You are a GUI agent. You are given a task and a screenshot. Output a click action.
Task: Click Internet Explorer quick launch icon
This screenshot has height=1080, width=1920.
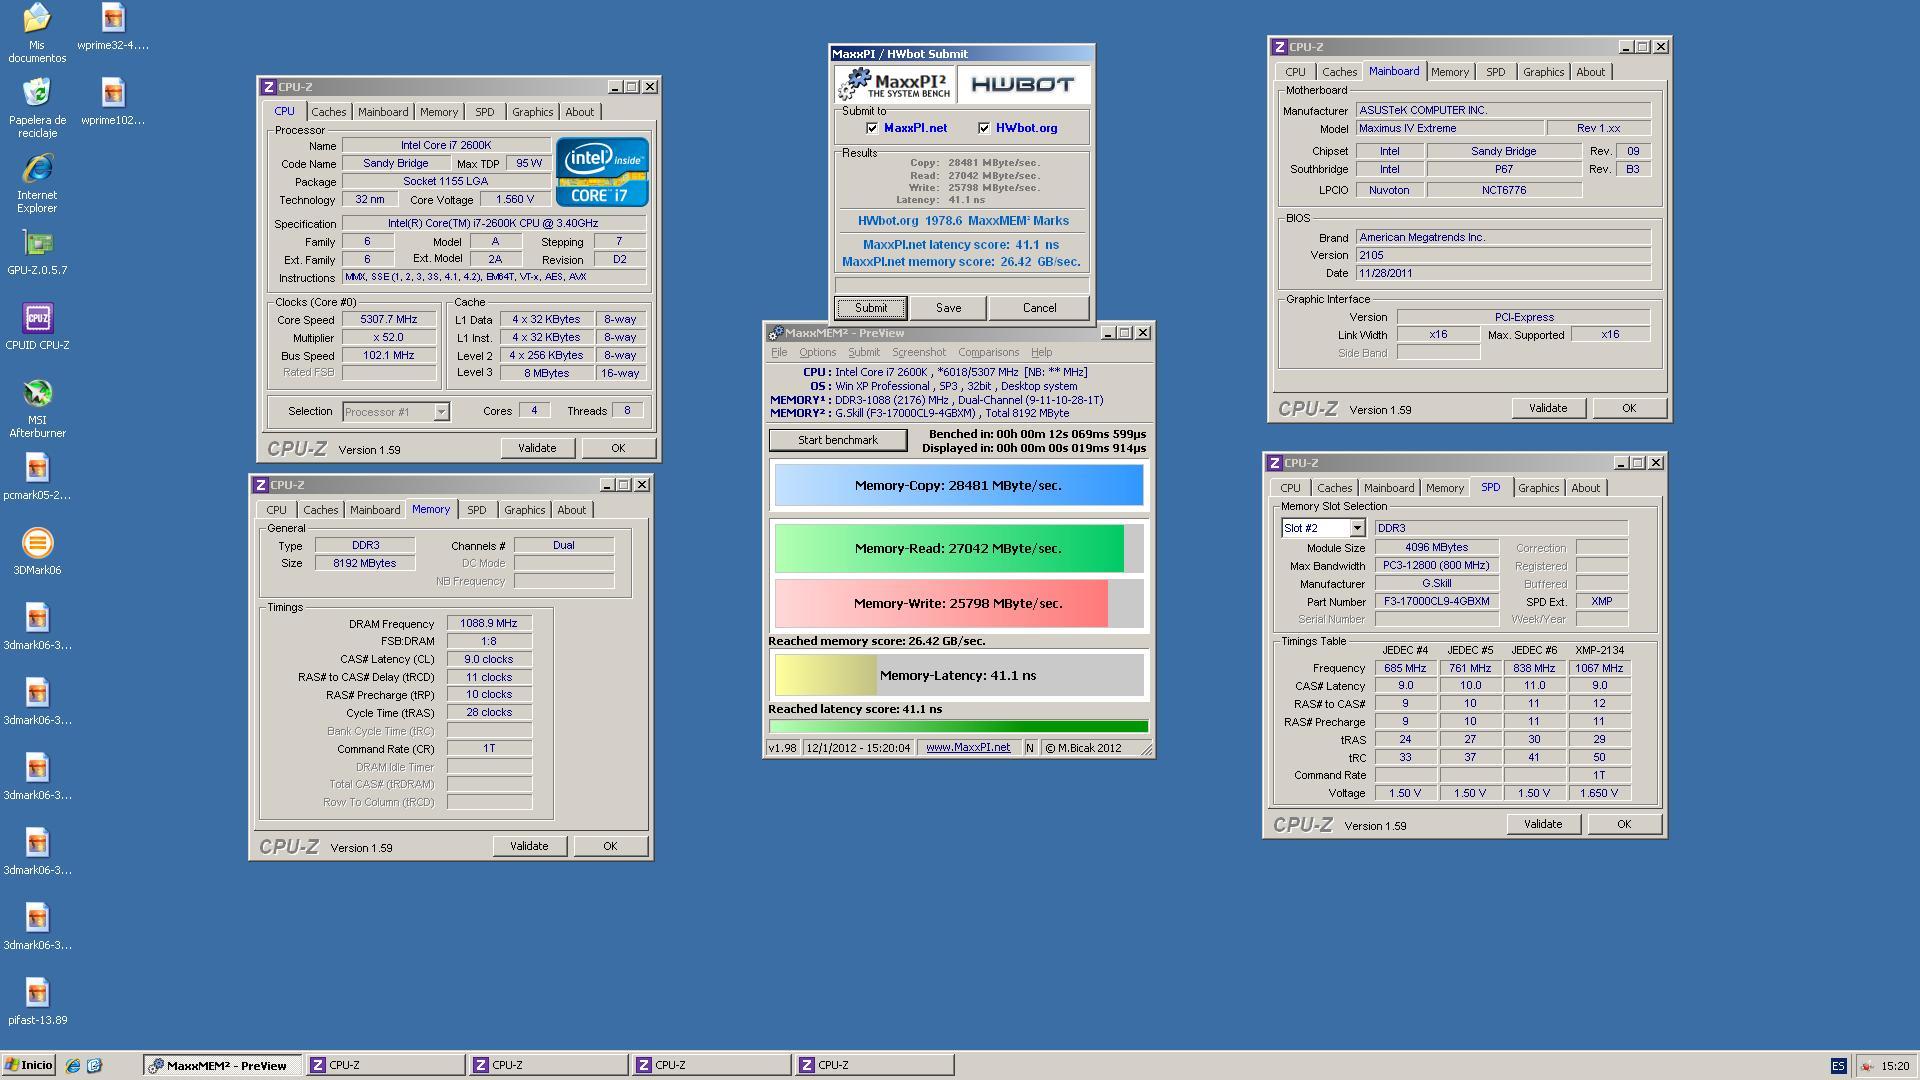tap(72, 1066)
